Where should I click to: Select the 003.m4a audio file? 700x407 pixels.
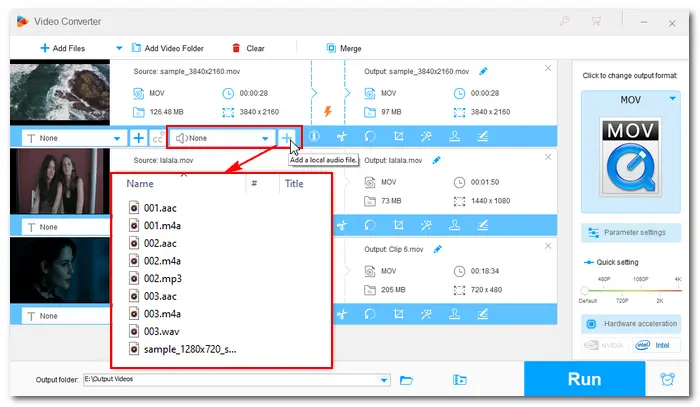(154, 314)
